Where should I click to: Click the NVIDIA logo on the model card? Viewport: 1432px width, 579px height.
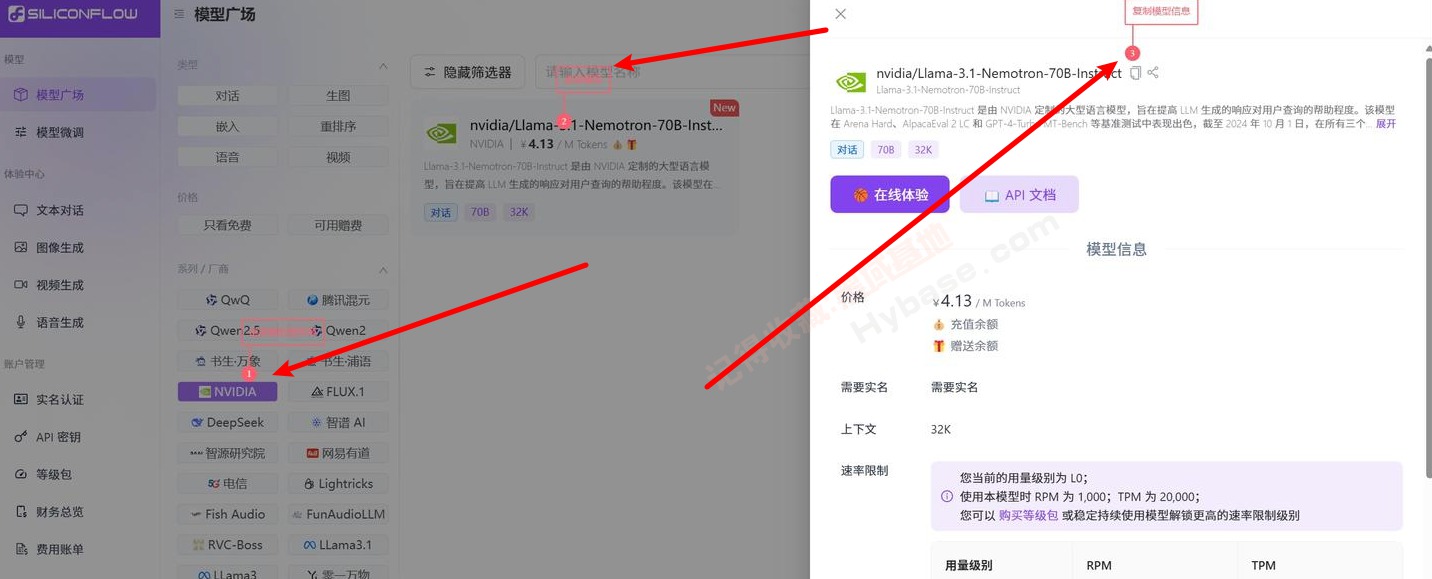point(441,134)
